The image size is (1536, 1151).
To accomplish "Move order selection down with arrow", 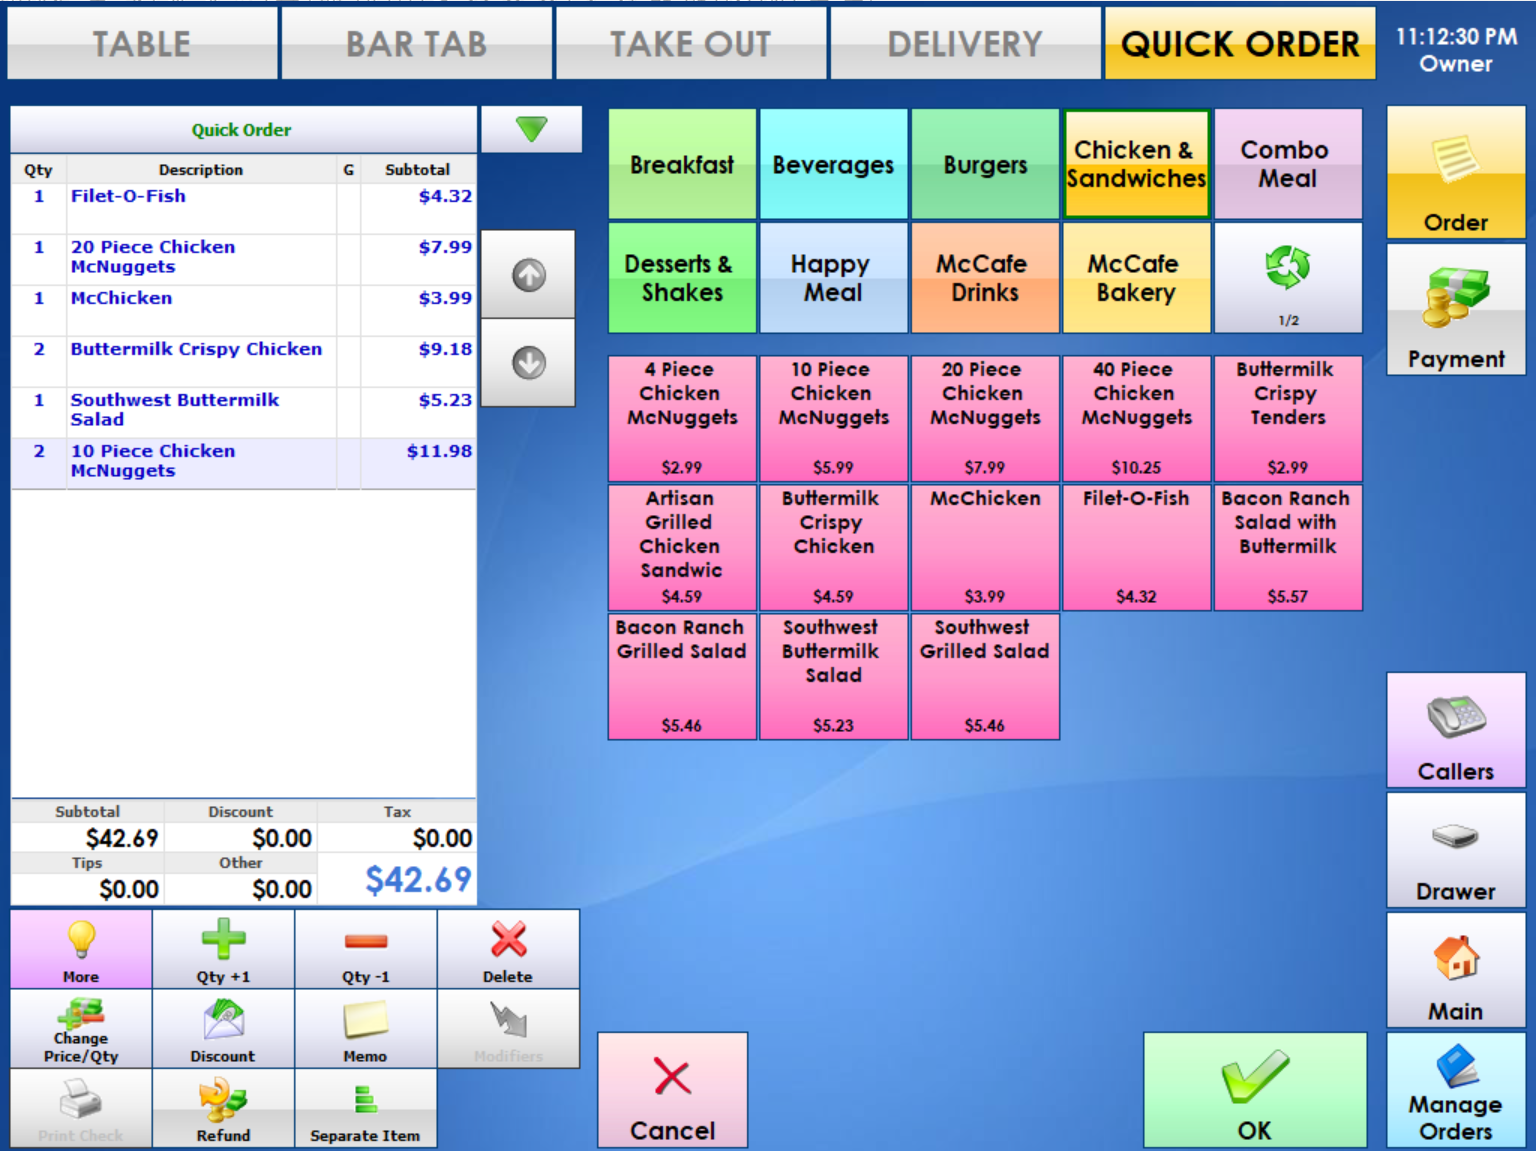I will pyautogui.click(x=528, y=363).
